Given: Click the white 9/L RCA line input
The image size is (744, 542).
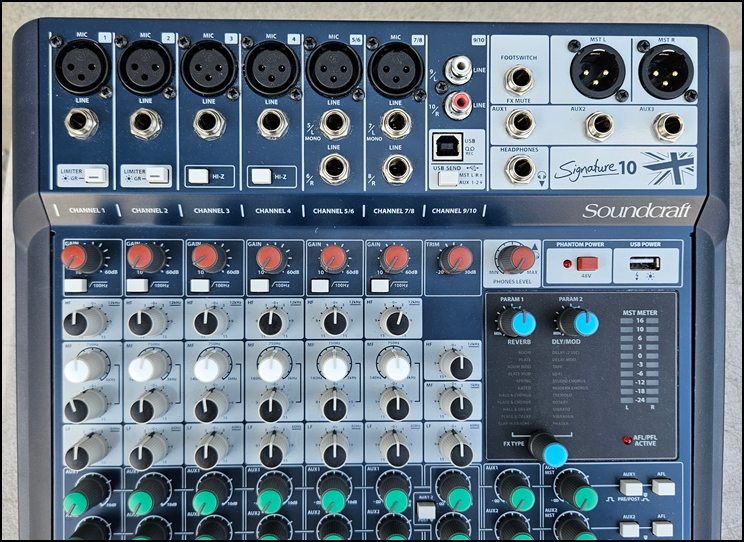Looking at the screenshot, I should pyautogui.click(x=458, y=69).
